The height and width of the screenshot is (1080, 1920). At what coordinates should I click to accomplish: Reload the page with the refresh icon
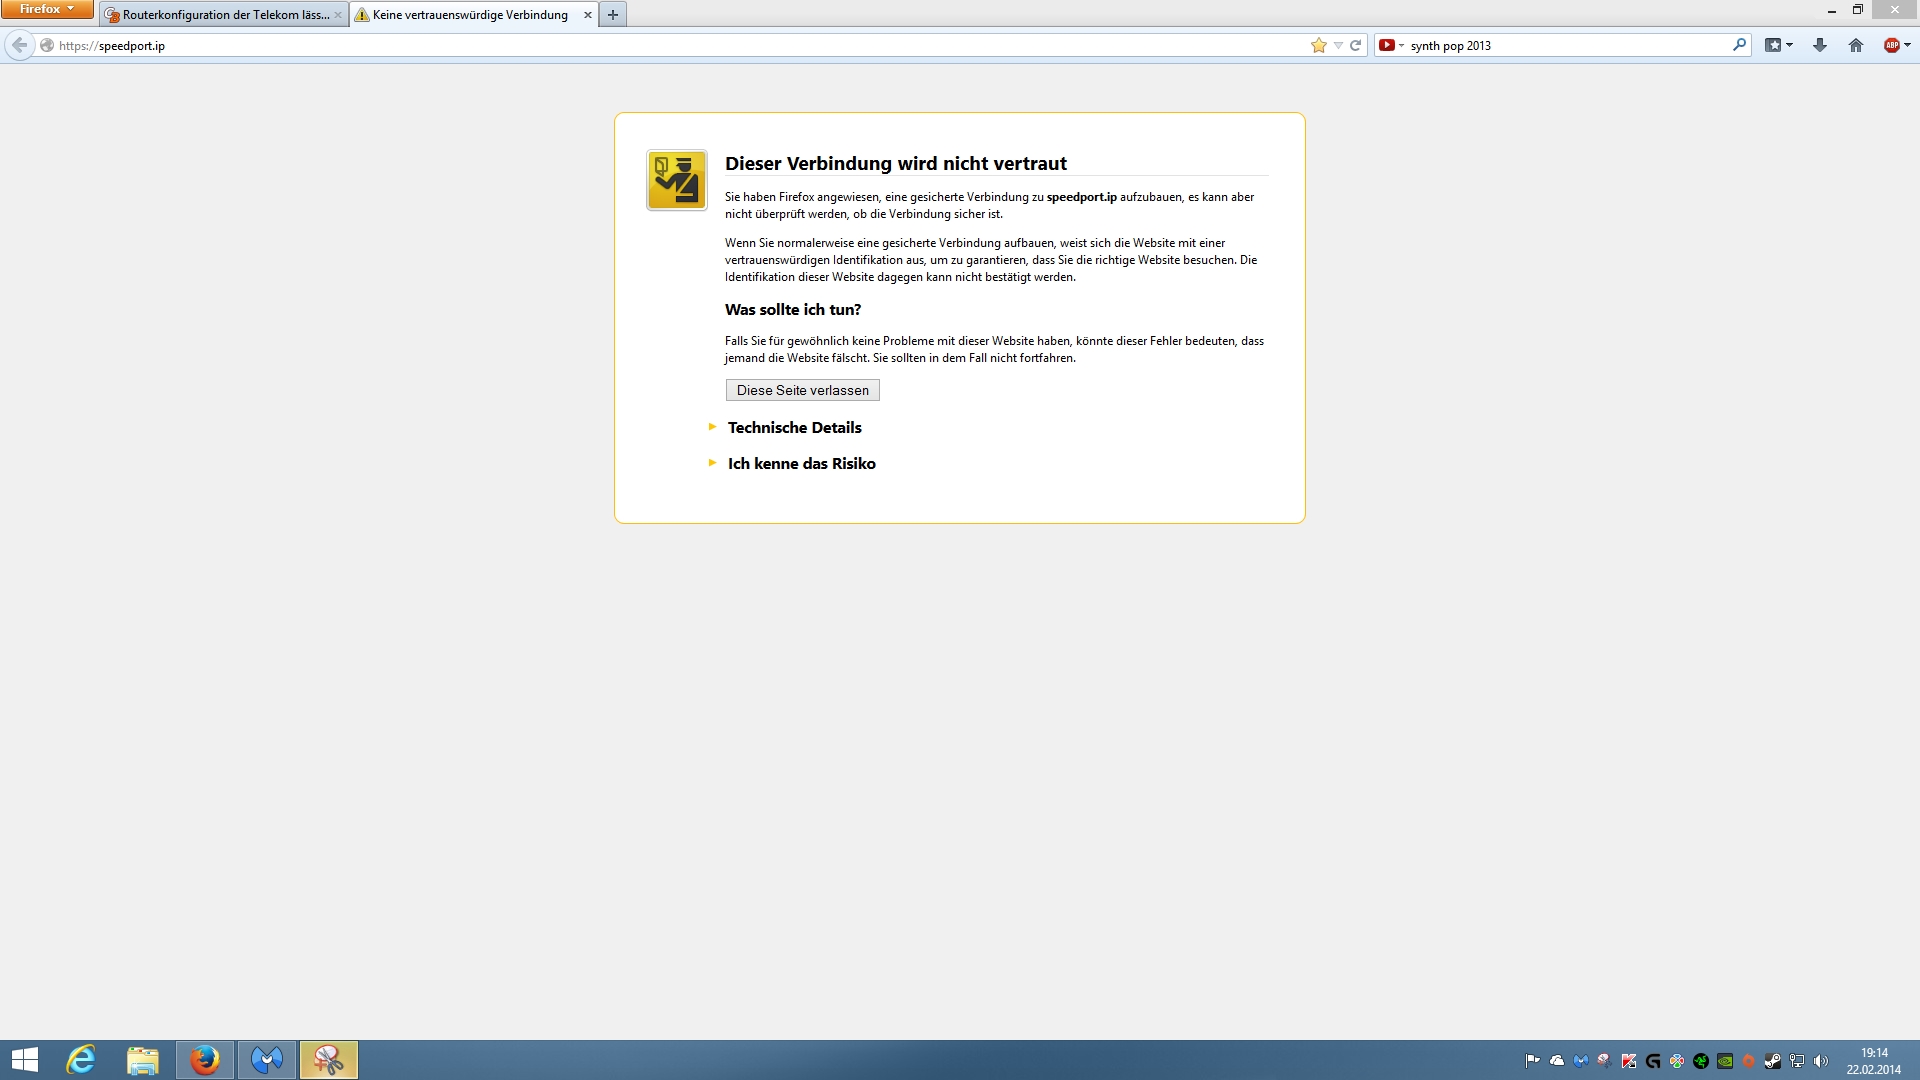coord(1356,45)
